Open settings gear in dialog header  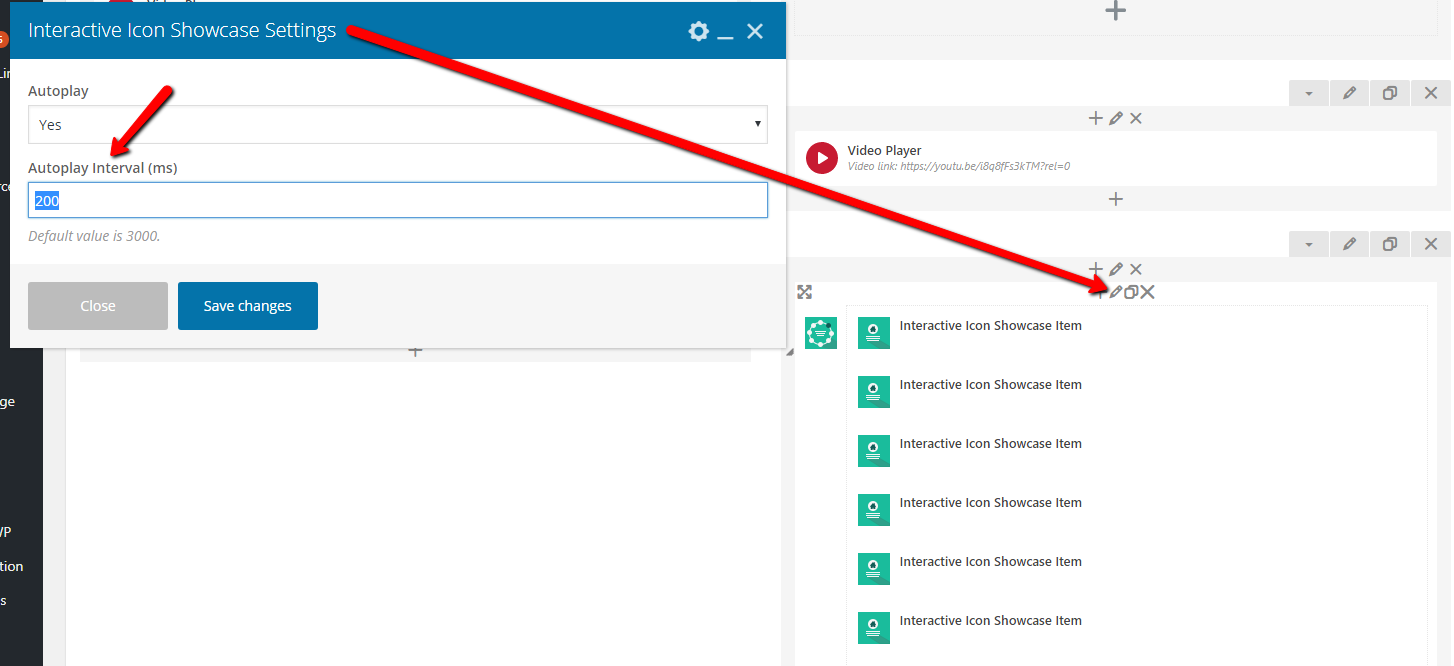tap(698, 31)
